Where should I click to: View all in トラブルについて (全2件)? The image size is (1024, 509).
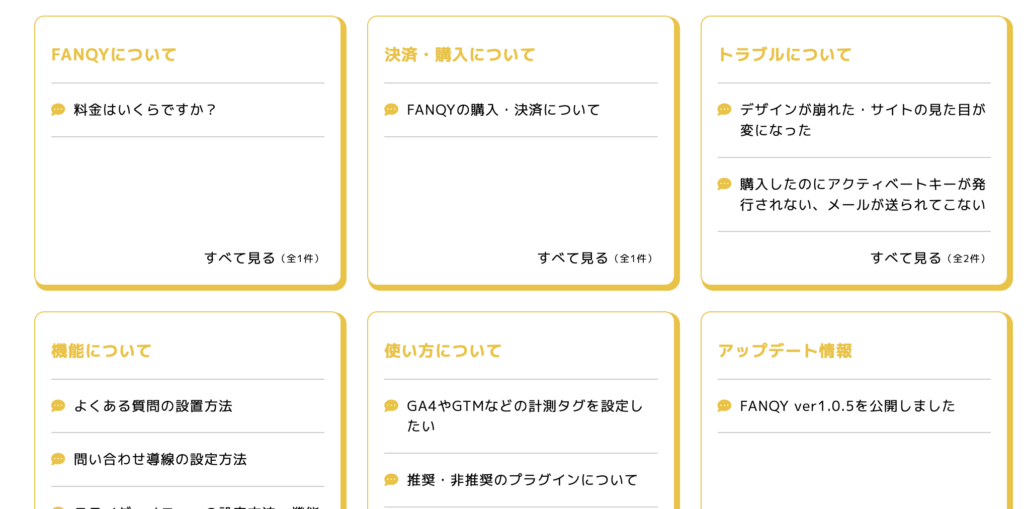pos(927,258)
